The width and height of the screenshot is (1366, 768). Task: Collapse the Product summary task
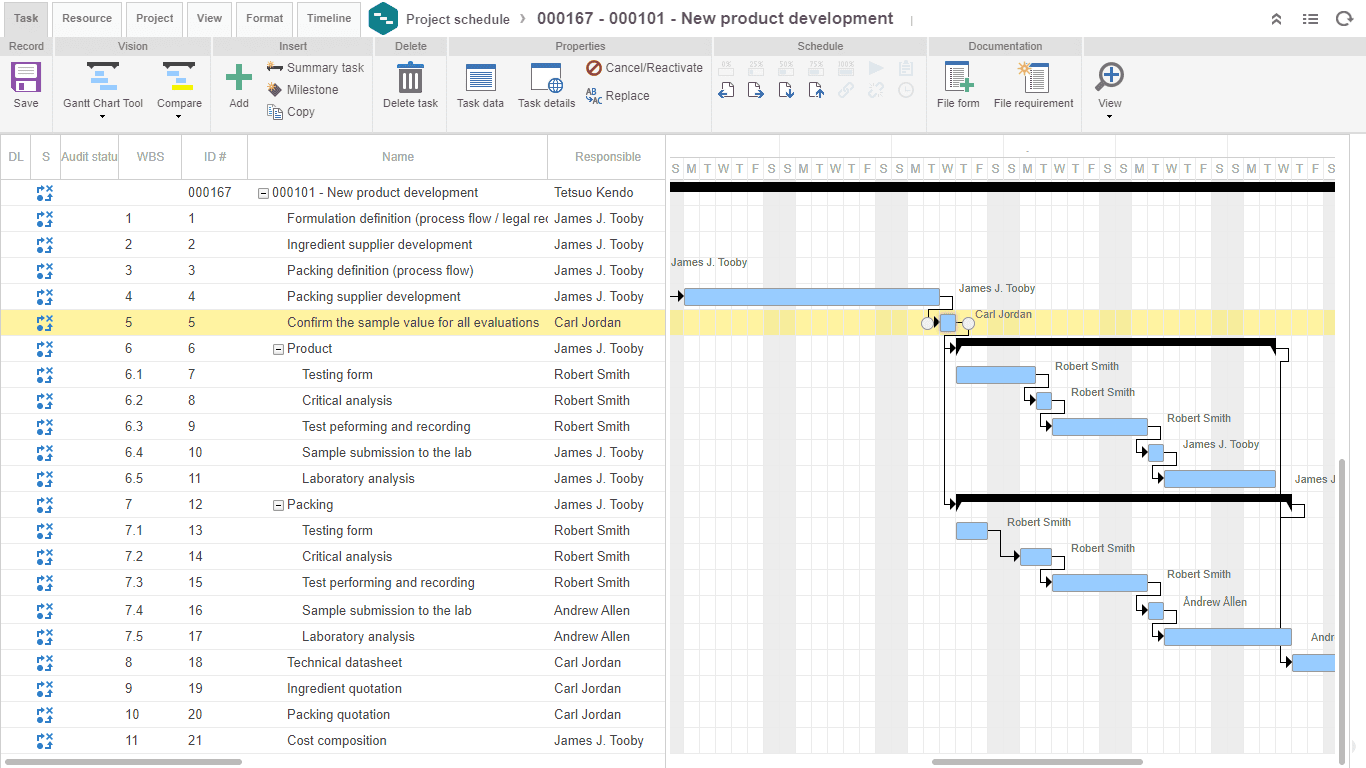[278, 349]
